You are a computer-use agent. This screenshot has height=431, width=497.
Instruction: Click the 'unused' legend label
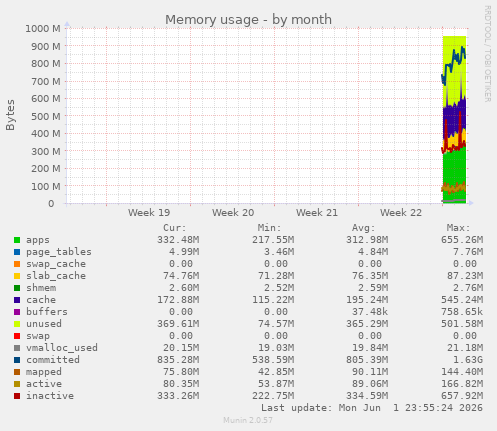pyautogui.click(x=44, y=324)
